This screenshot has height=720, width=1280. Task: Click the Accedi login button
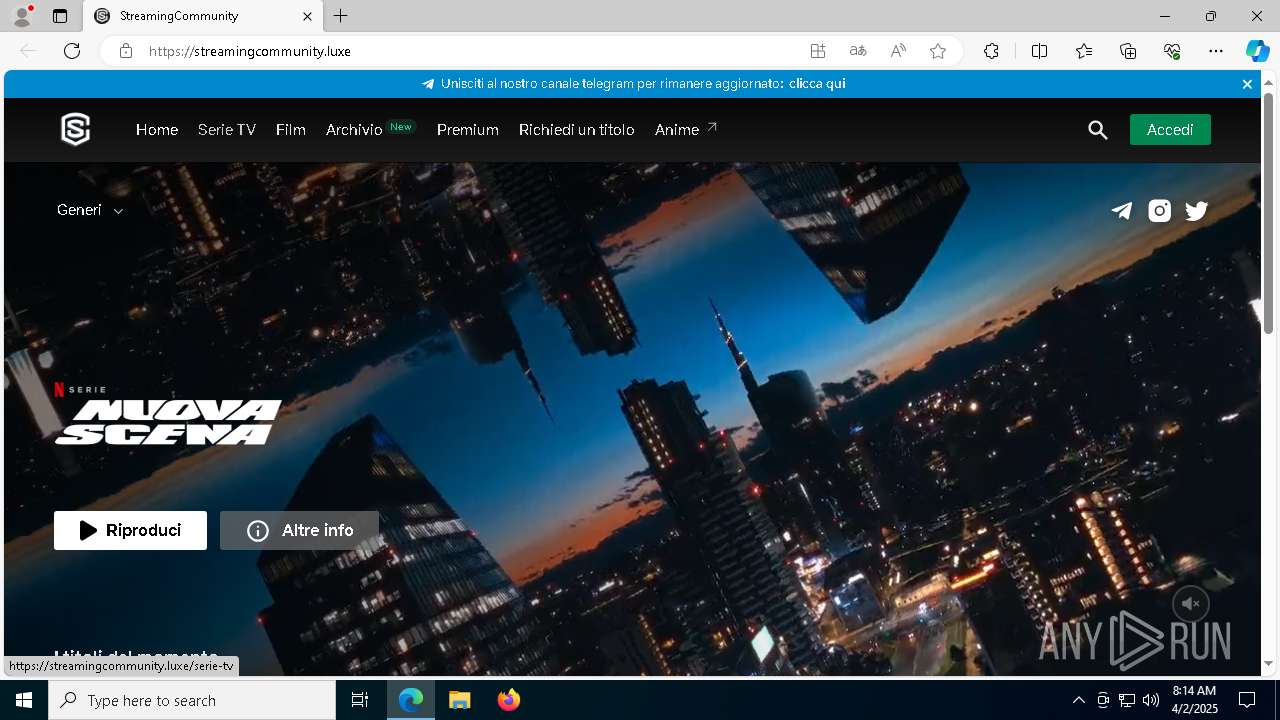pyautogui.click(x=1170, y=130)
